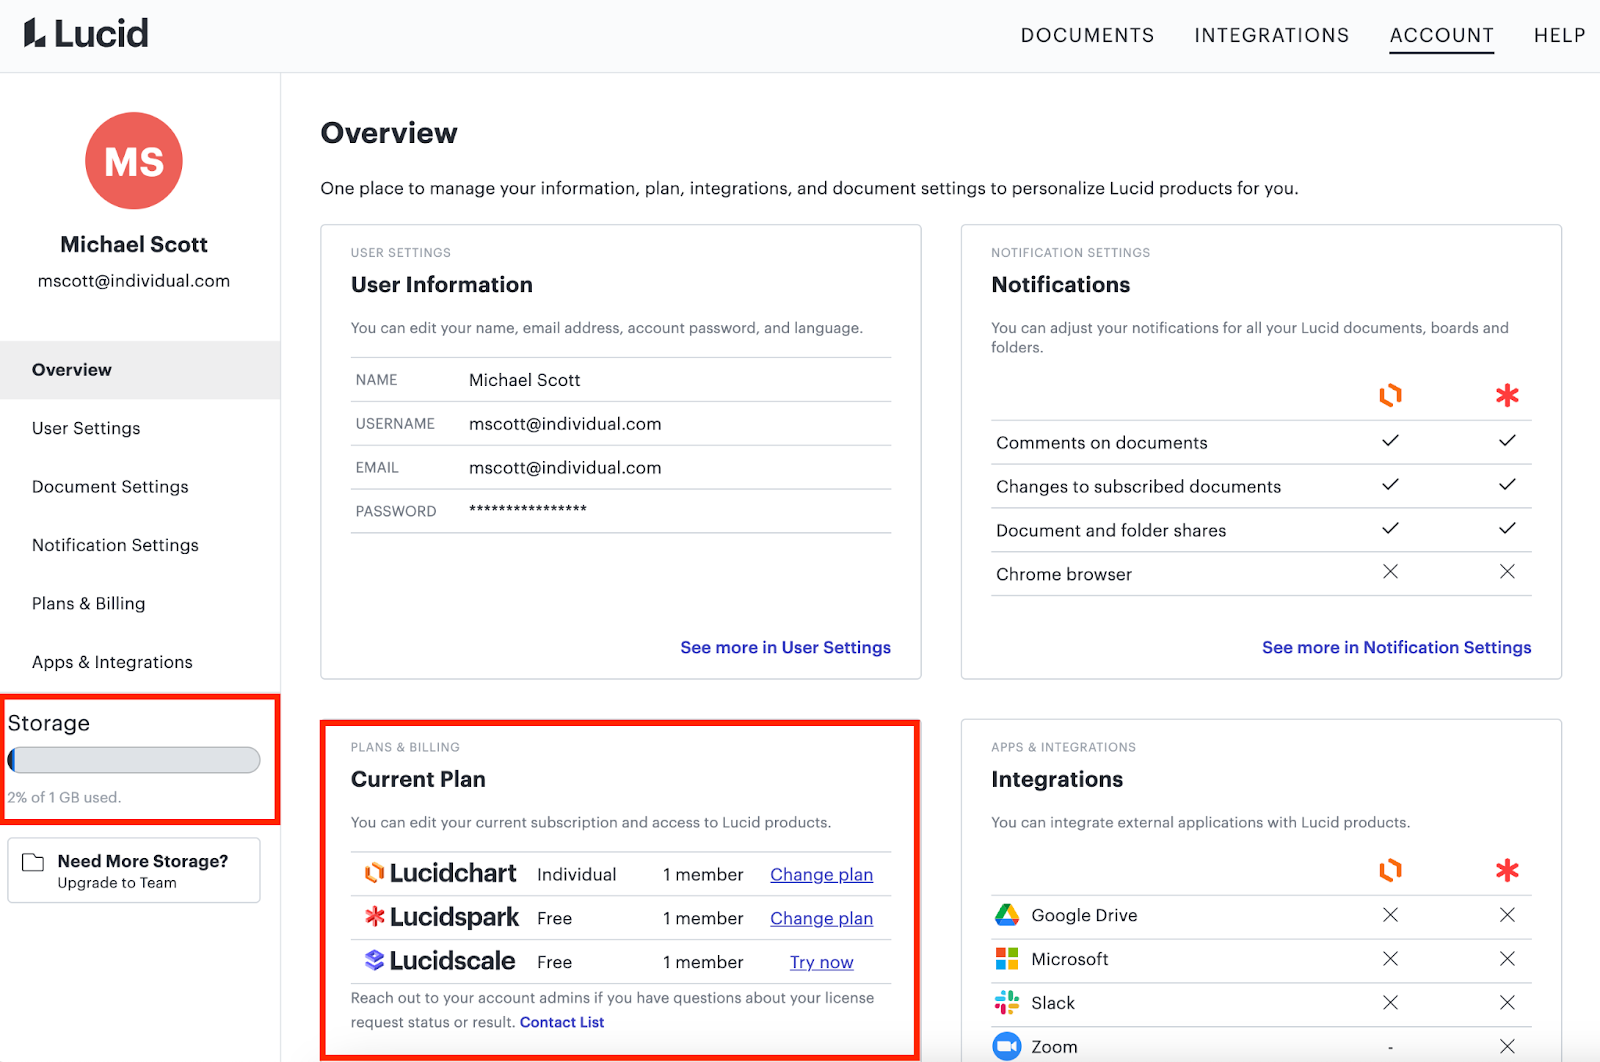Image resolution: width=1600 pixels, height=1062 pixels.
Task: Click Try now for Lucidscale
Action: click(821, 962)
